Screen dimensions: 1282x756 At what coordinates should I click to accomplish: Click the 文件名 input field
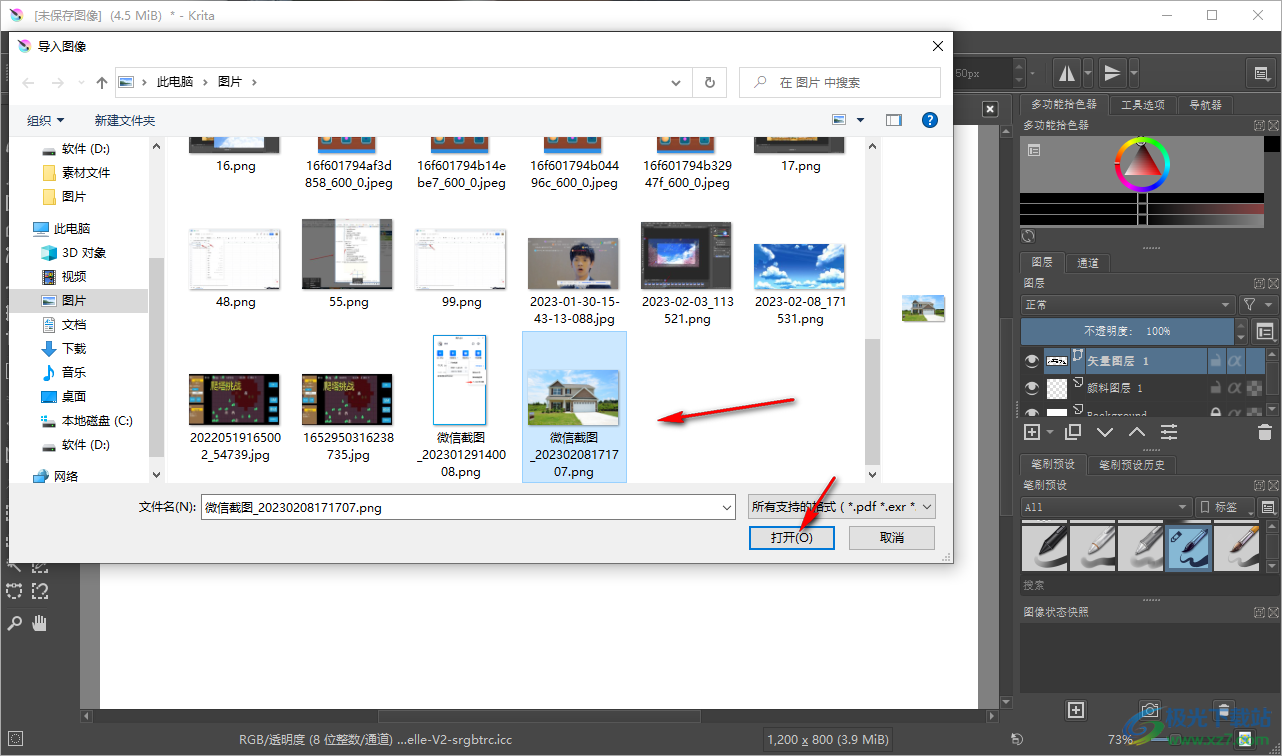[x=460, y=507]
